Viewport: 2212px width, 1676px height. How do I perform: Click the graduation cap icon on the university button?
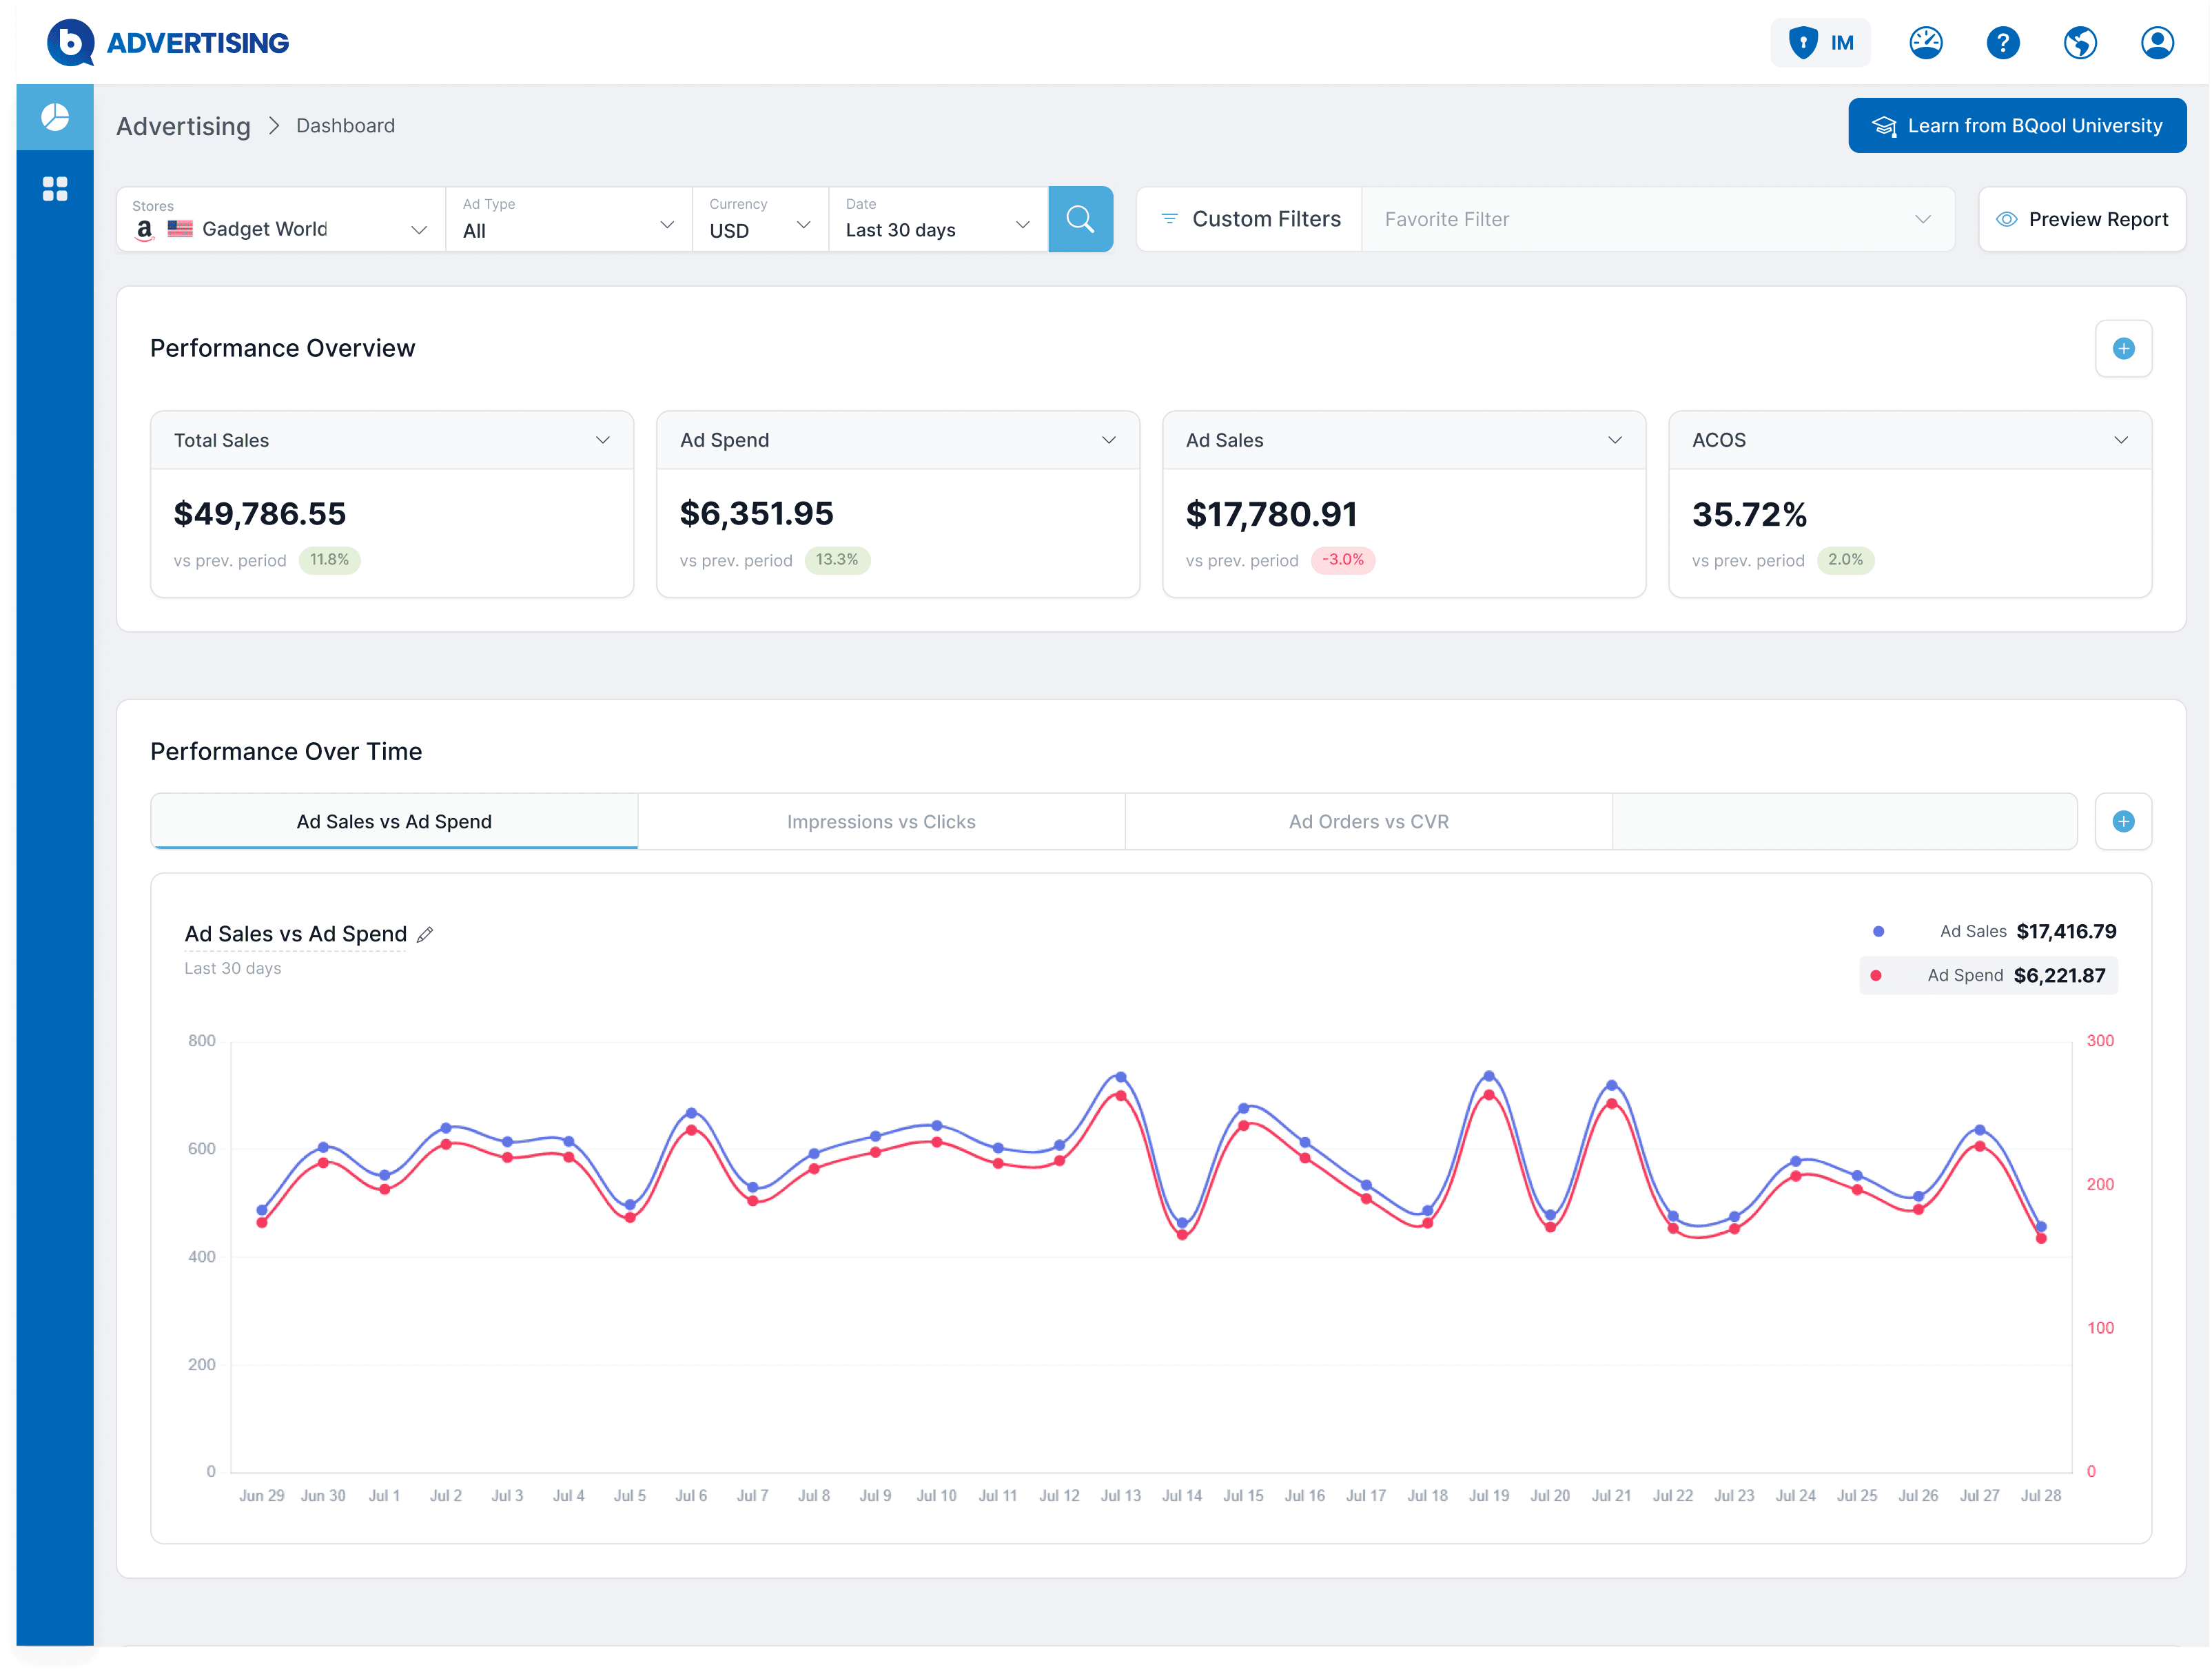(1884, 126)
